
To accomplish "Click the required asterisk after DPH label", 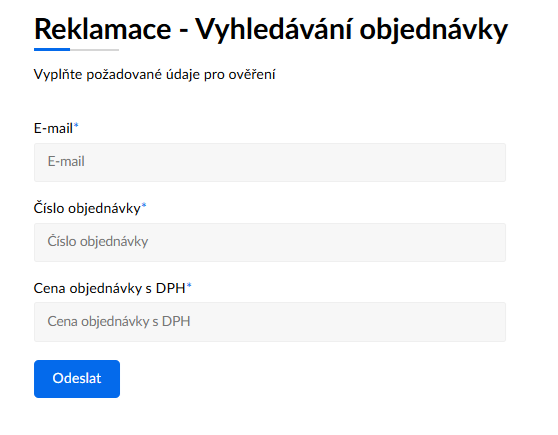I will coord(189,285).
